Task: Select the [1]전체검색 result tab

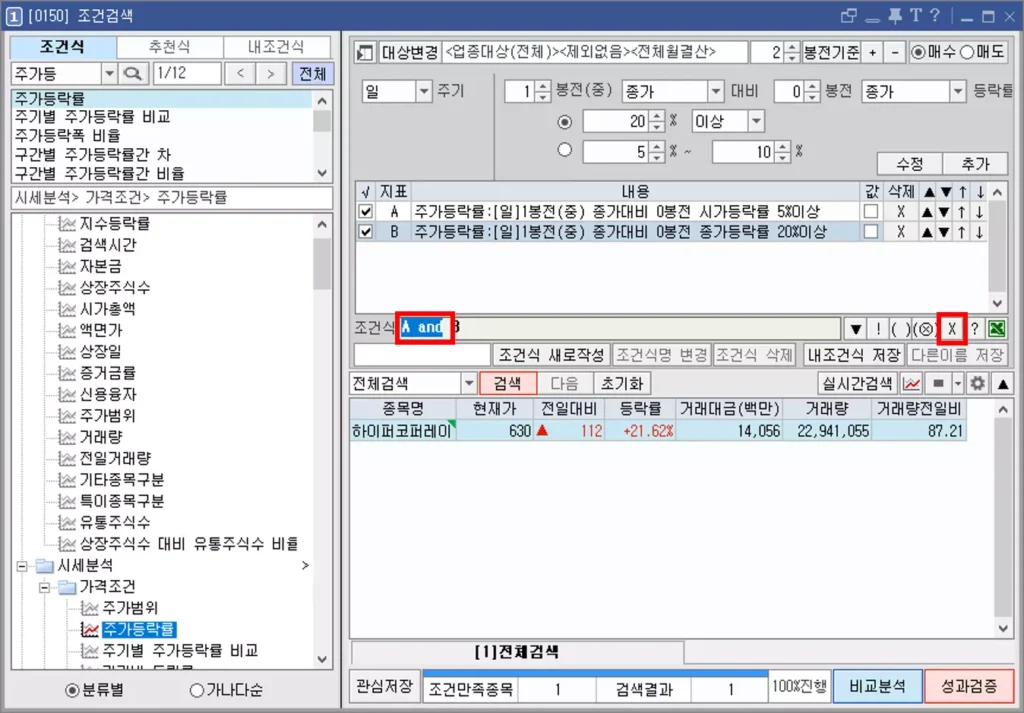Action: pos(517,652)
